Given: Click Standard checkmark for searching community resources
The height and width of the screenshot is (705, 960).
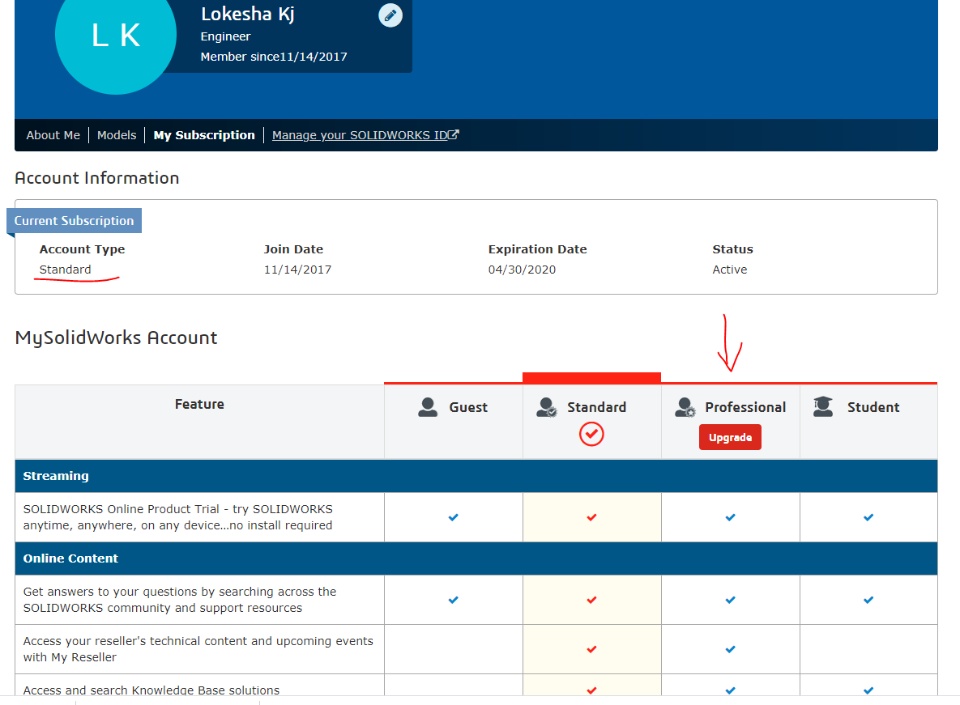Looking at the screenshot, I should 591,600.
